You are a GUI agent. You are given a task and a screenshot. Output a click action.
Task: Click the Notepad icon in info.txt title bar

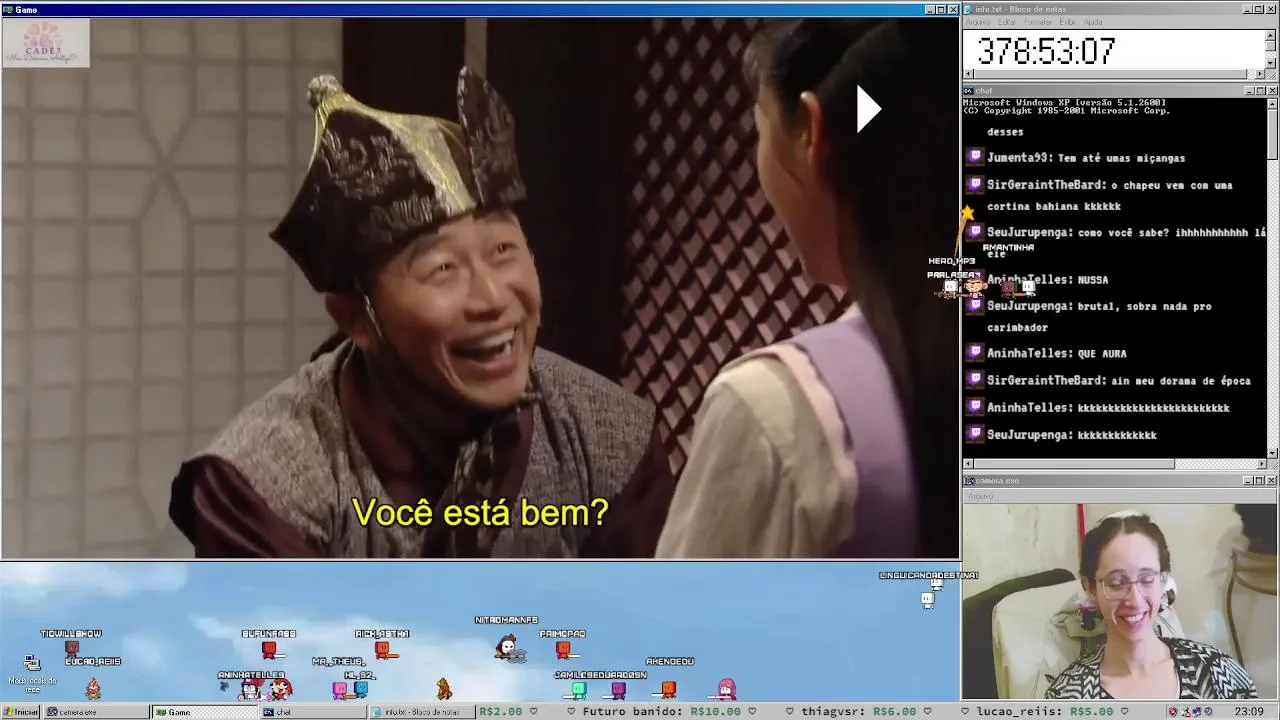969,9
